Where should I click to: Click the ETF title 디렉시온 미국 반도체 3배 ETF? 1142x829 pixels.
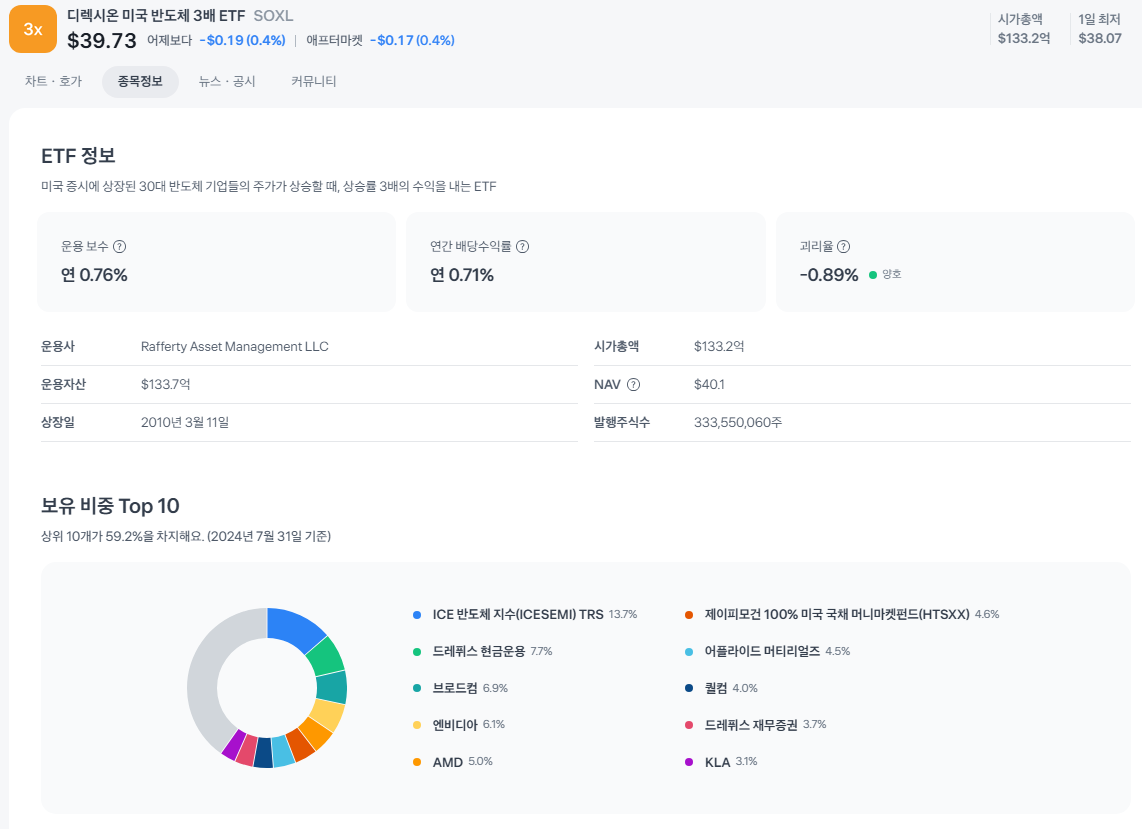pos(156,15)
